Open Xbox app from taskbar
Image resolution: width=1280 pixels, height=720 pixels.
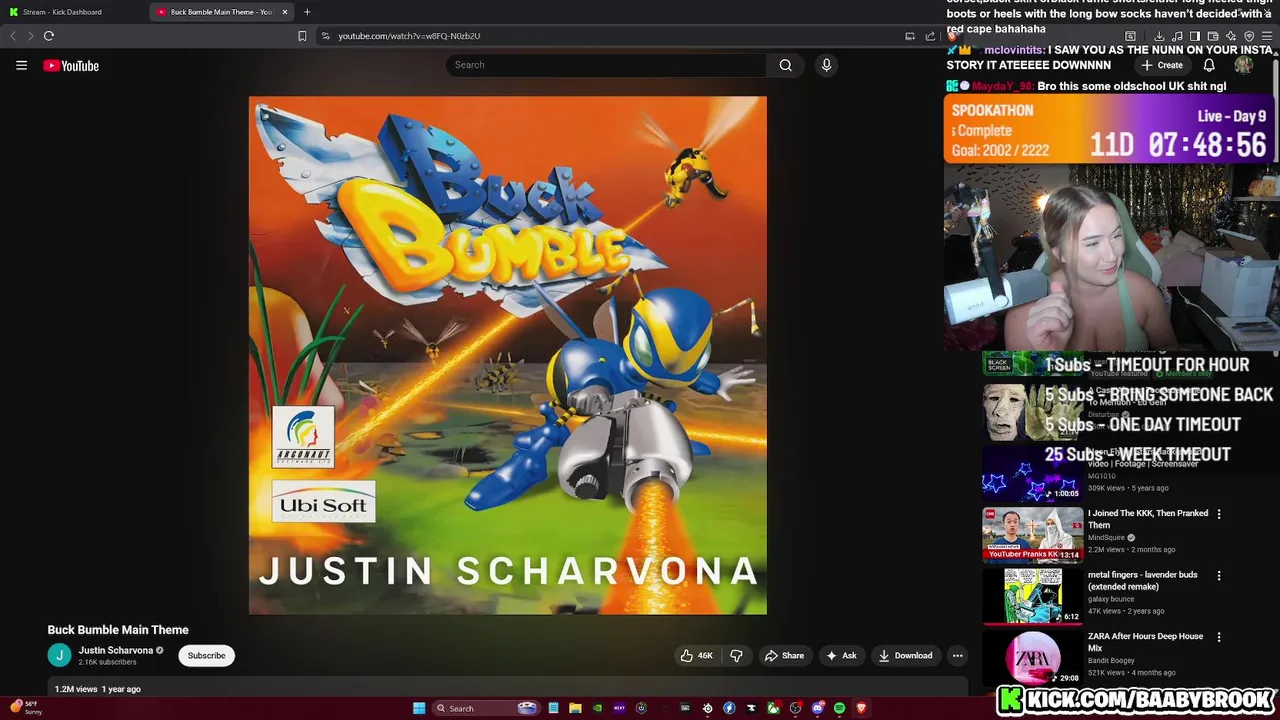pos(773,708)
